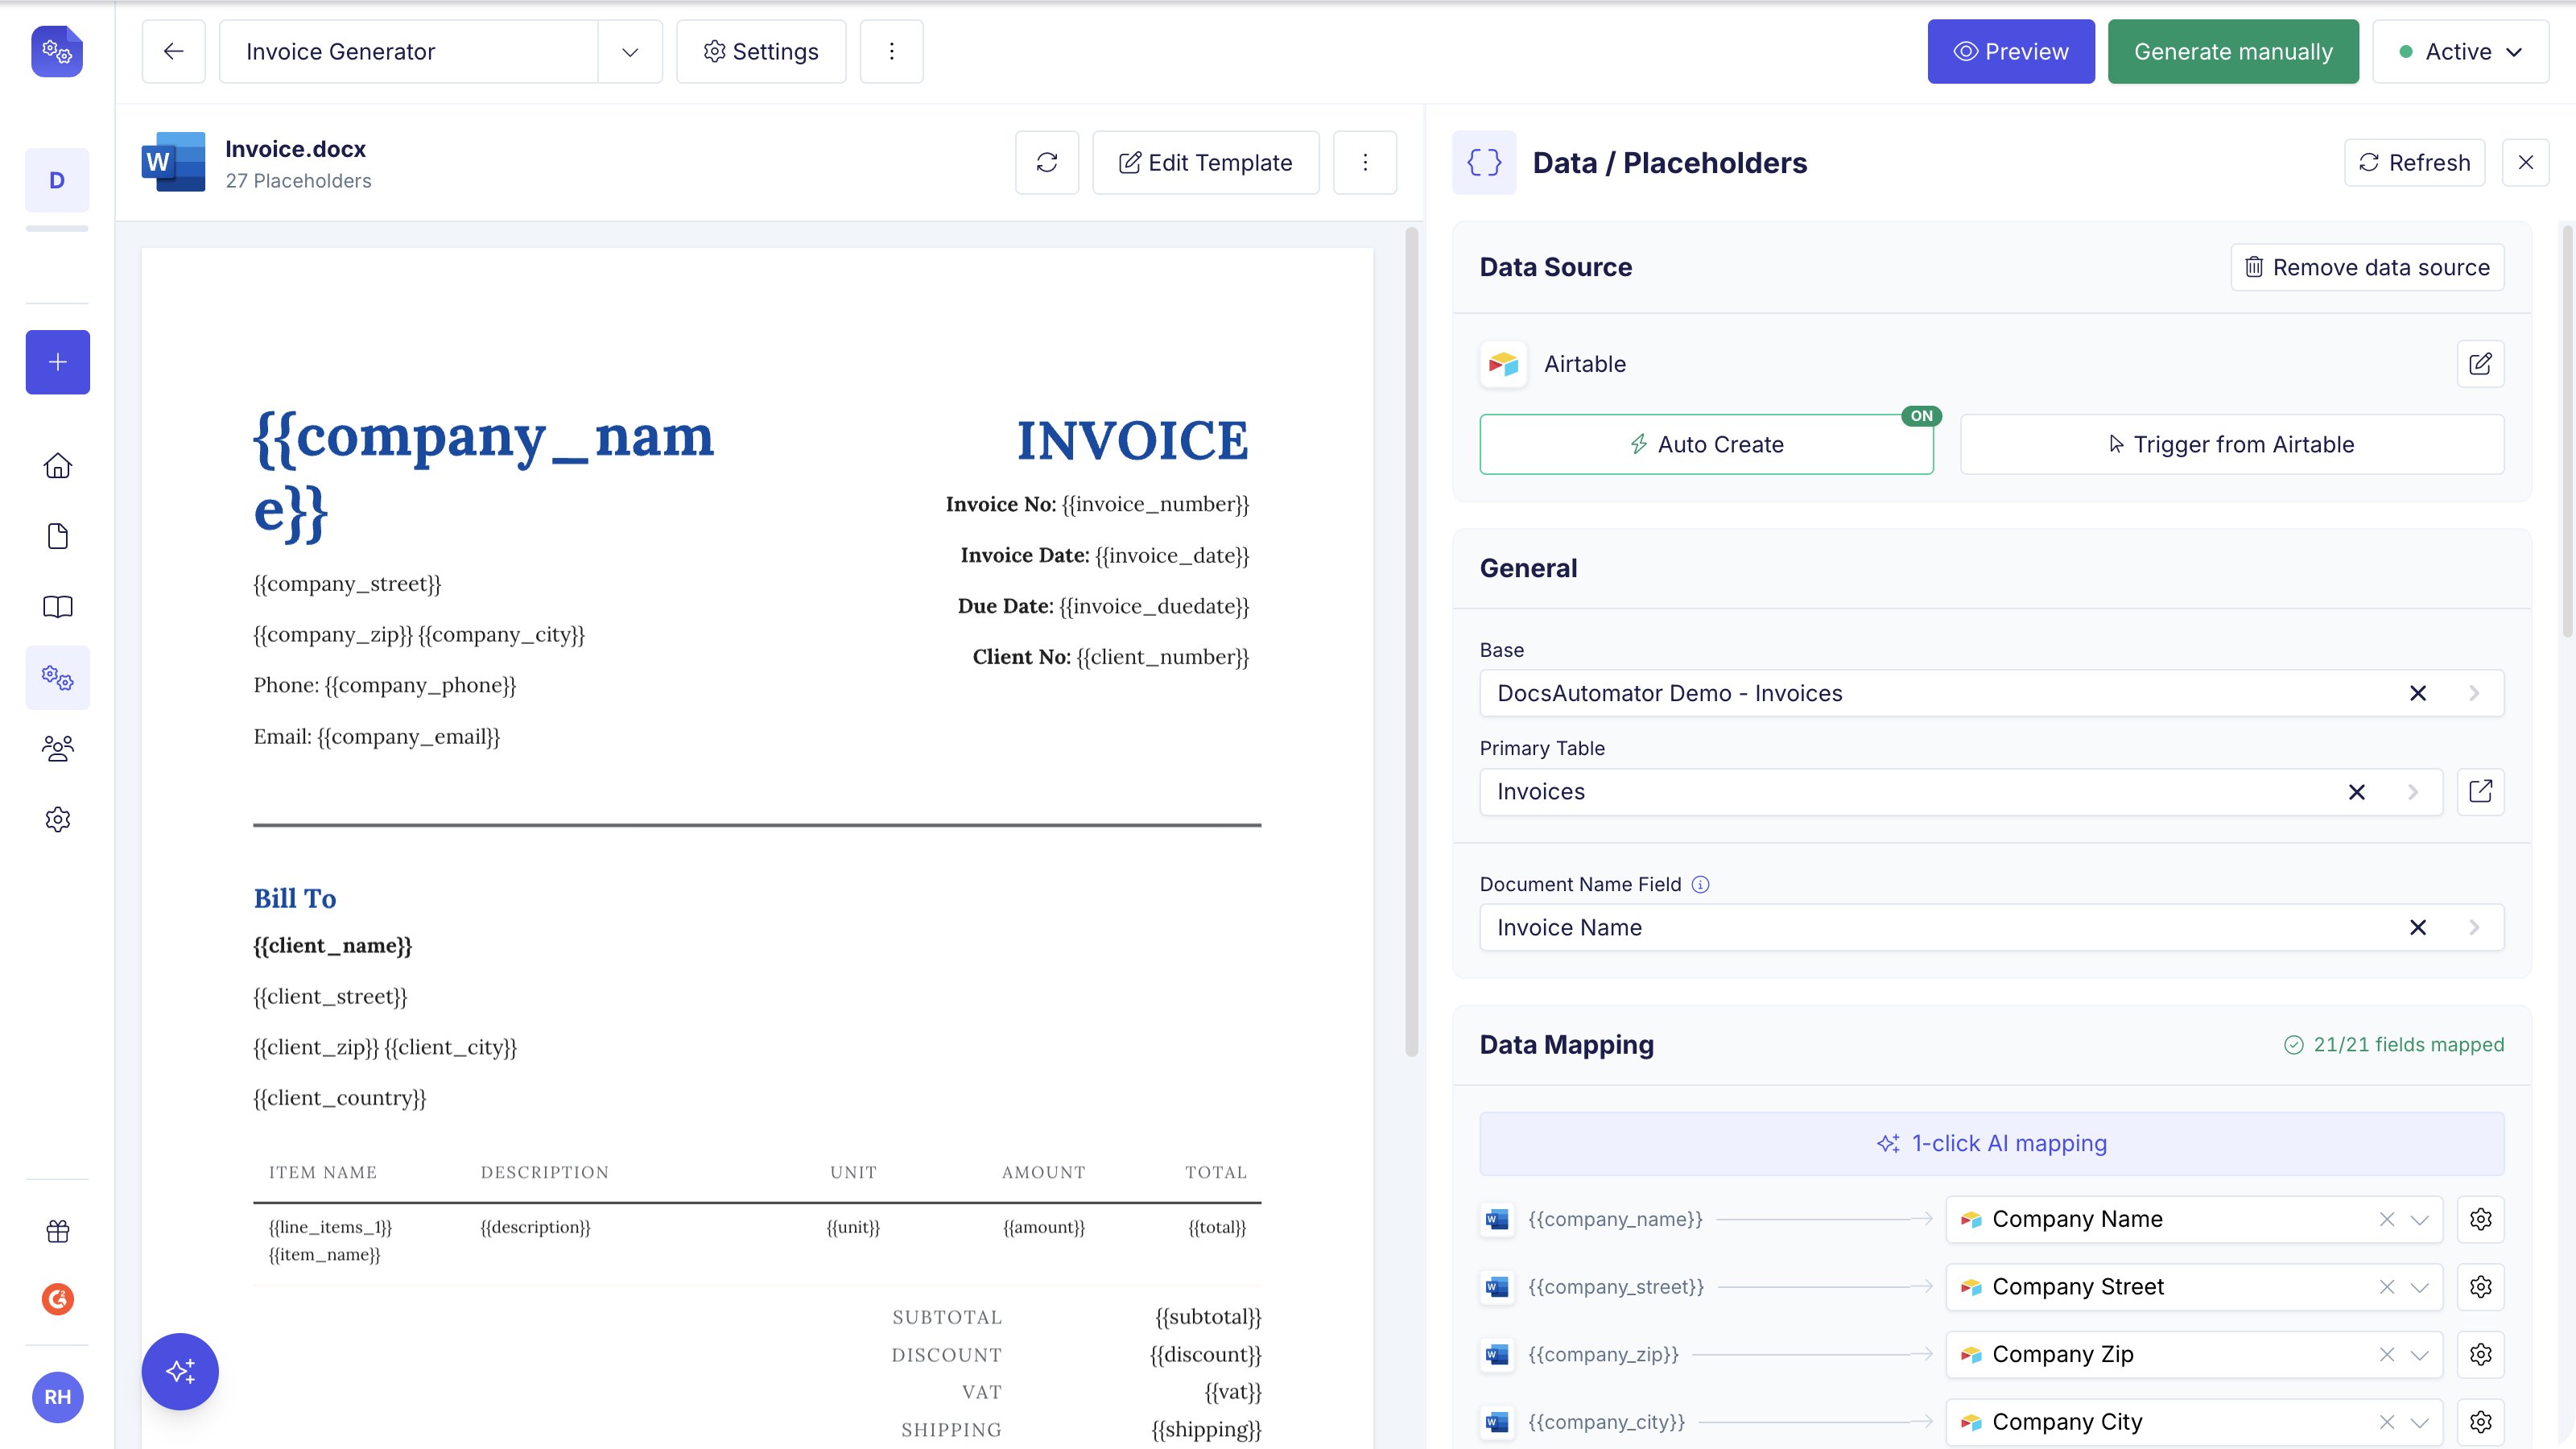Open sidebar Settings gear icon
This screenshot has height=1449, width=2576.
[57, 819]
